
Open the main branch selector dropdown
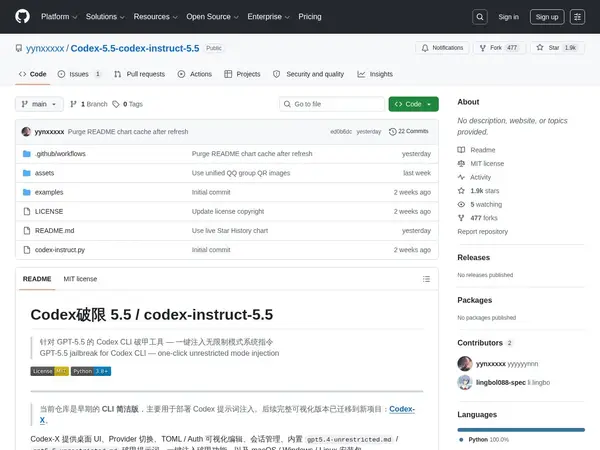[39, 104]
